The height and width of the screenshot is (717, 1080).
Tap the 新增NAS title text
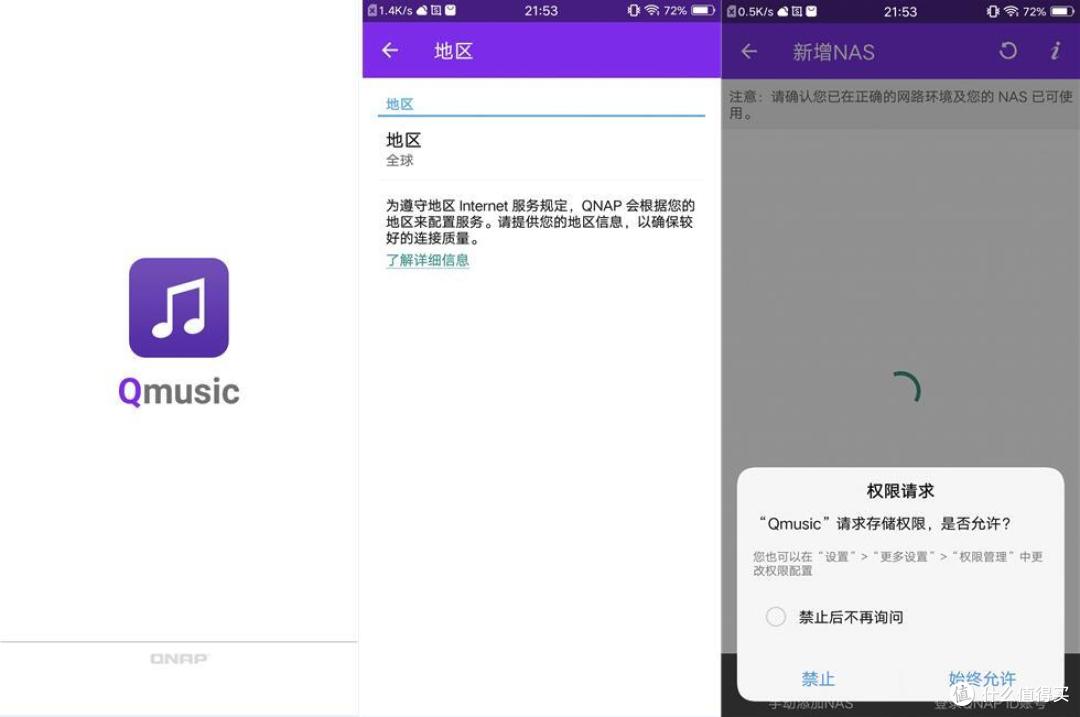point(833,52)
